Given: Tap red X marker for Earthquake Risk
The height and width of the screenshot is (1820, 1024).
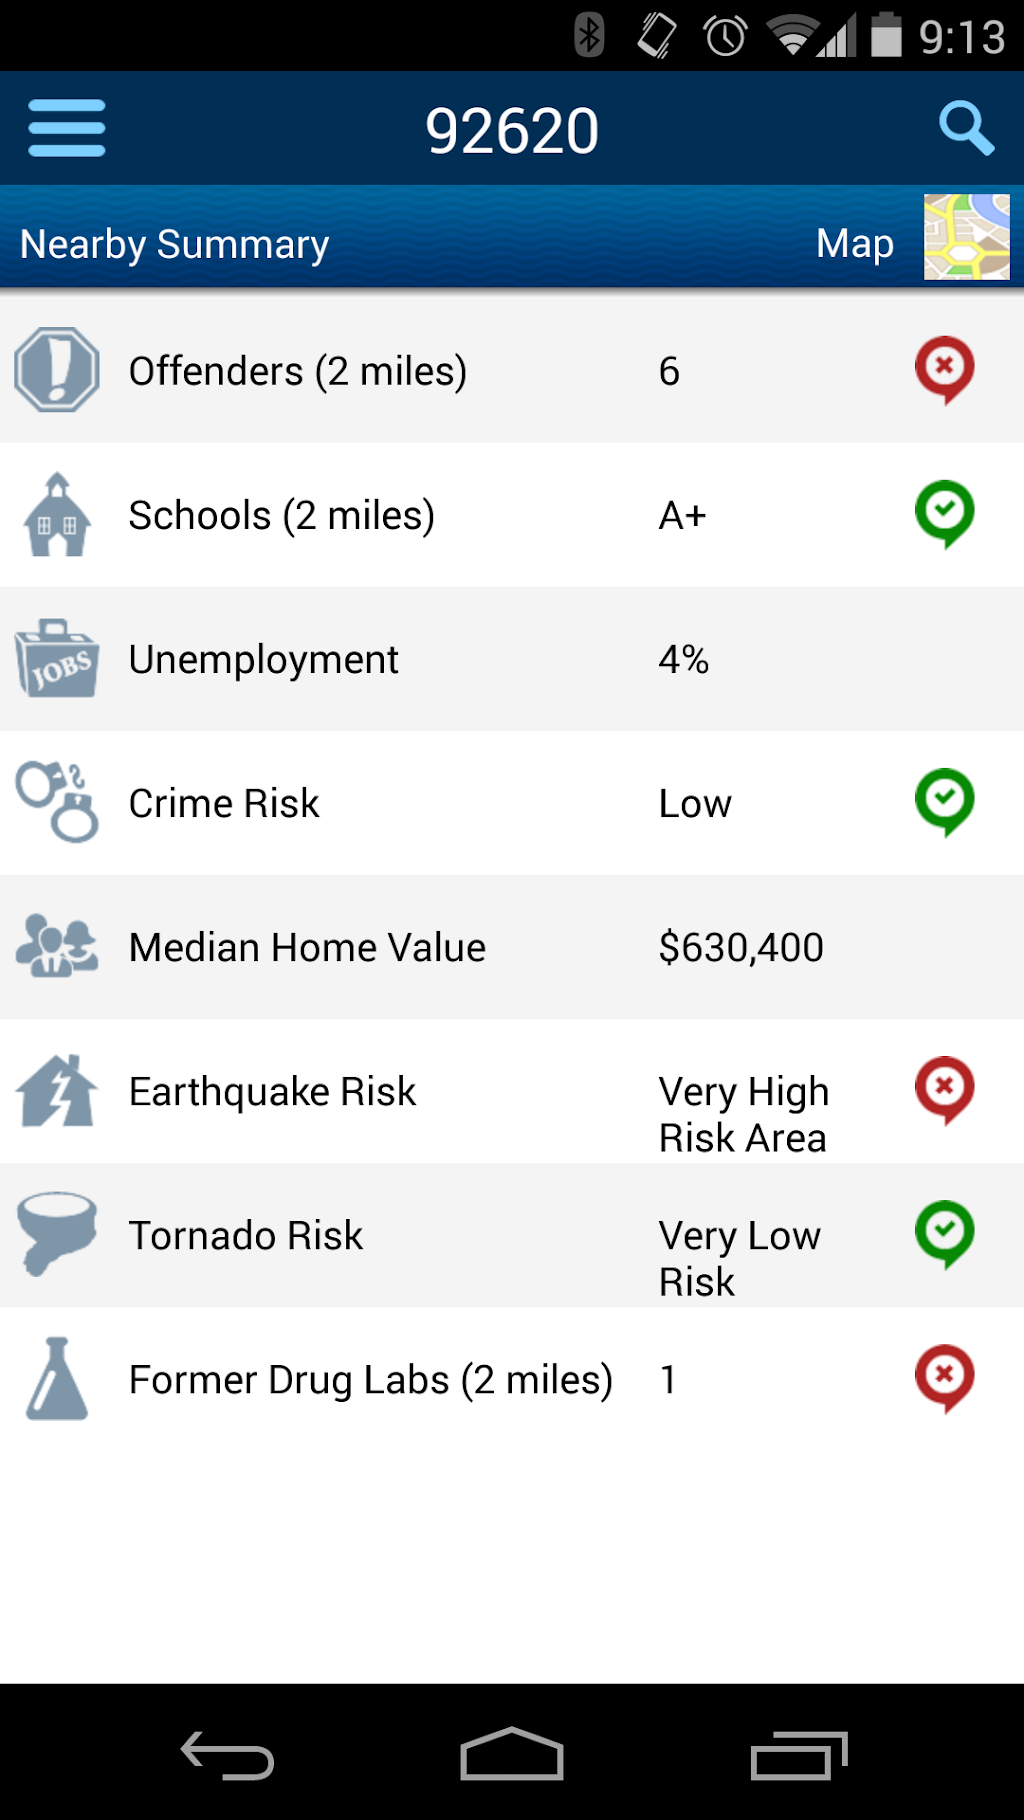Looking at the screenshot, I should pyautogui.click(x=944, y=1089).
